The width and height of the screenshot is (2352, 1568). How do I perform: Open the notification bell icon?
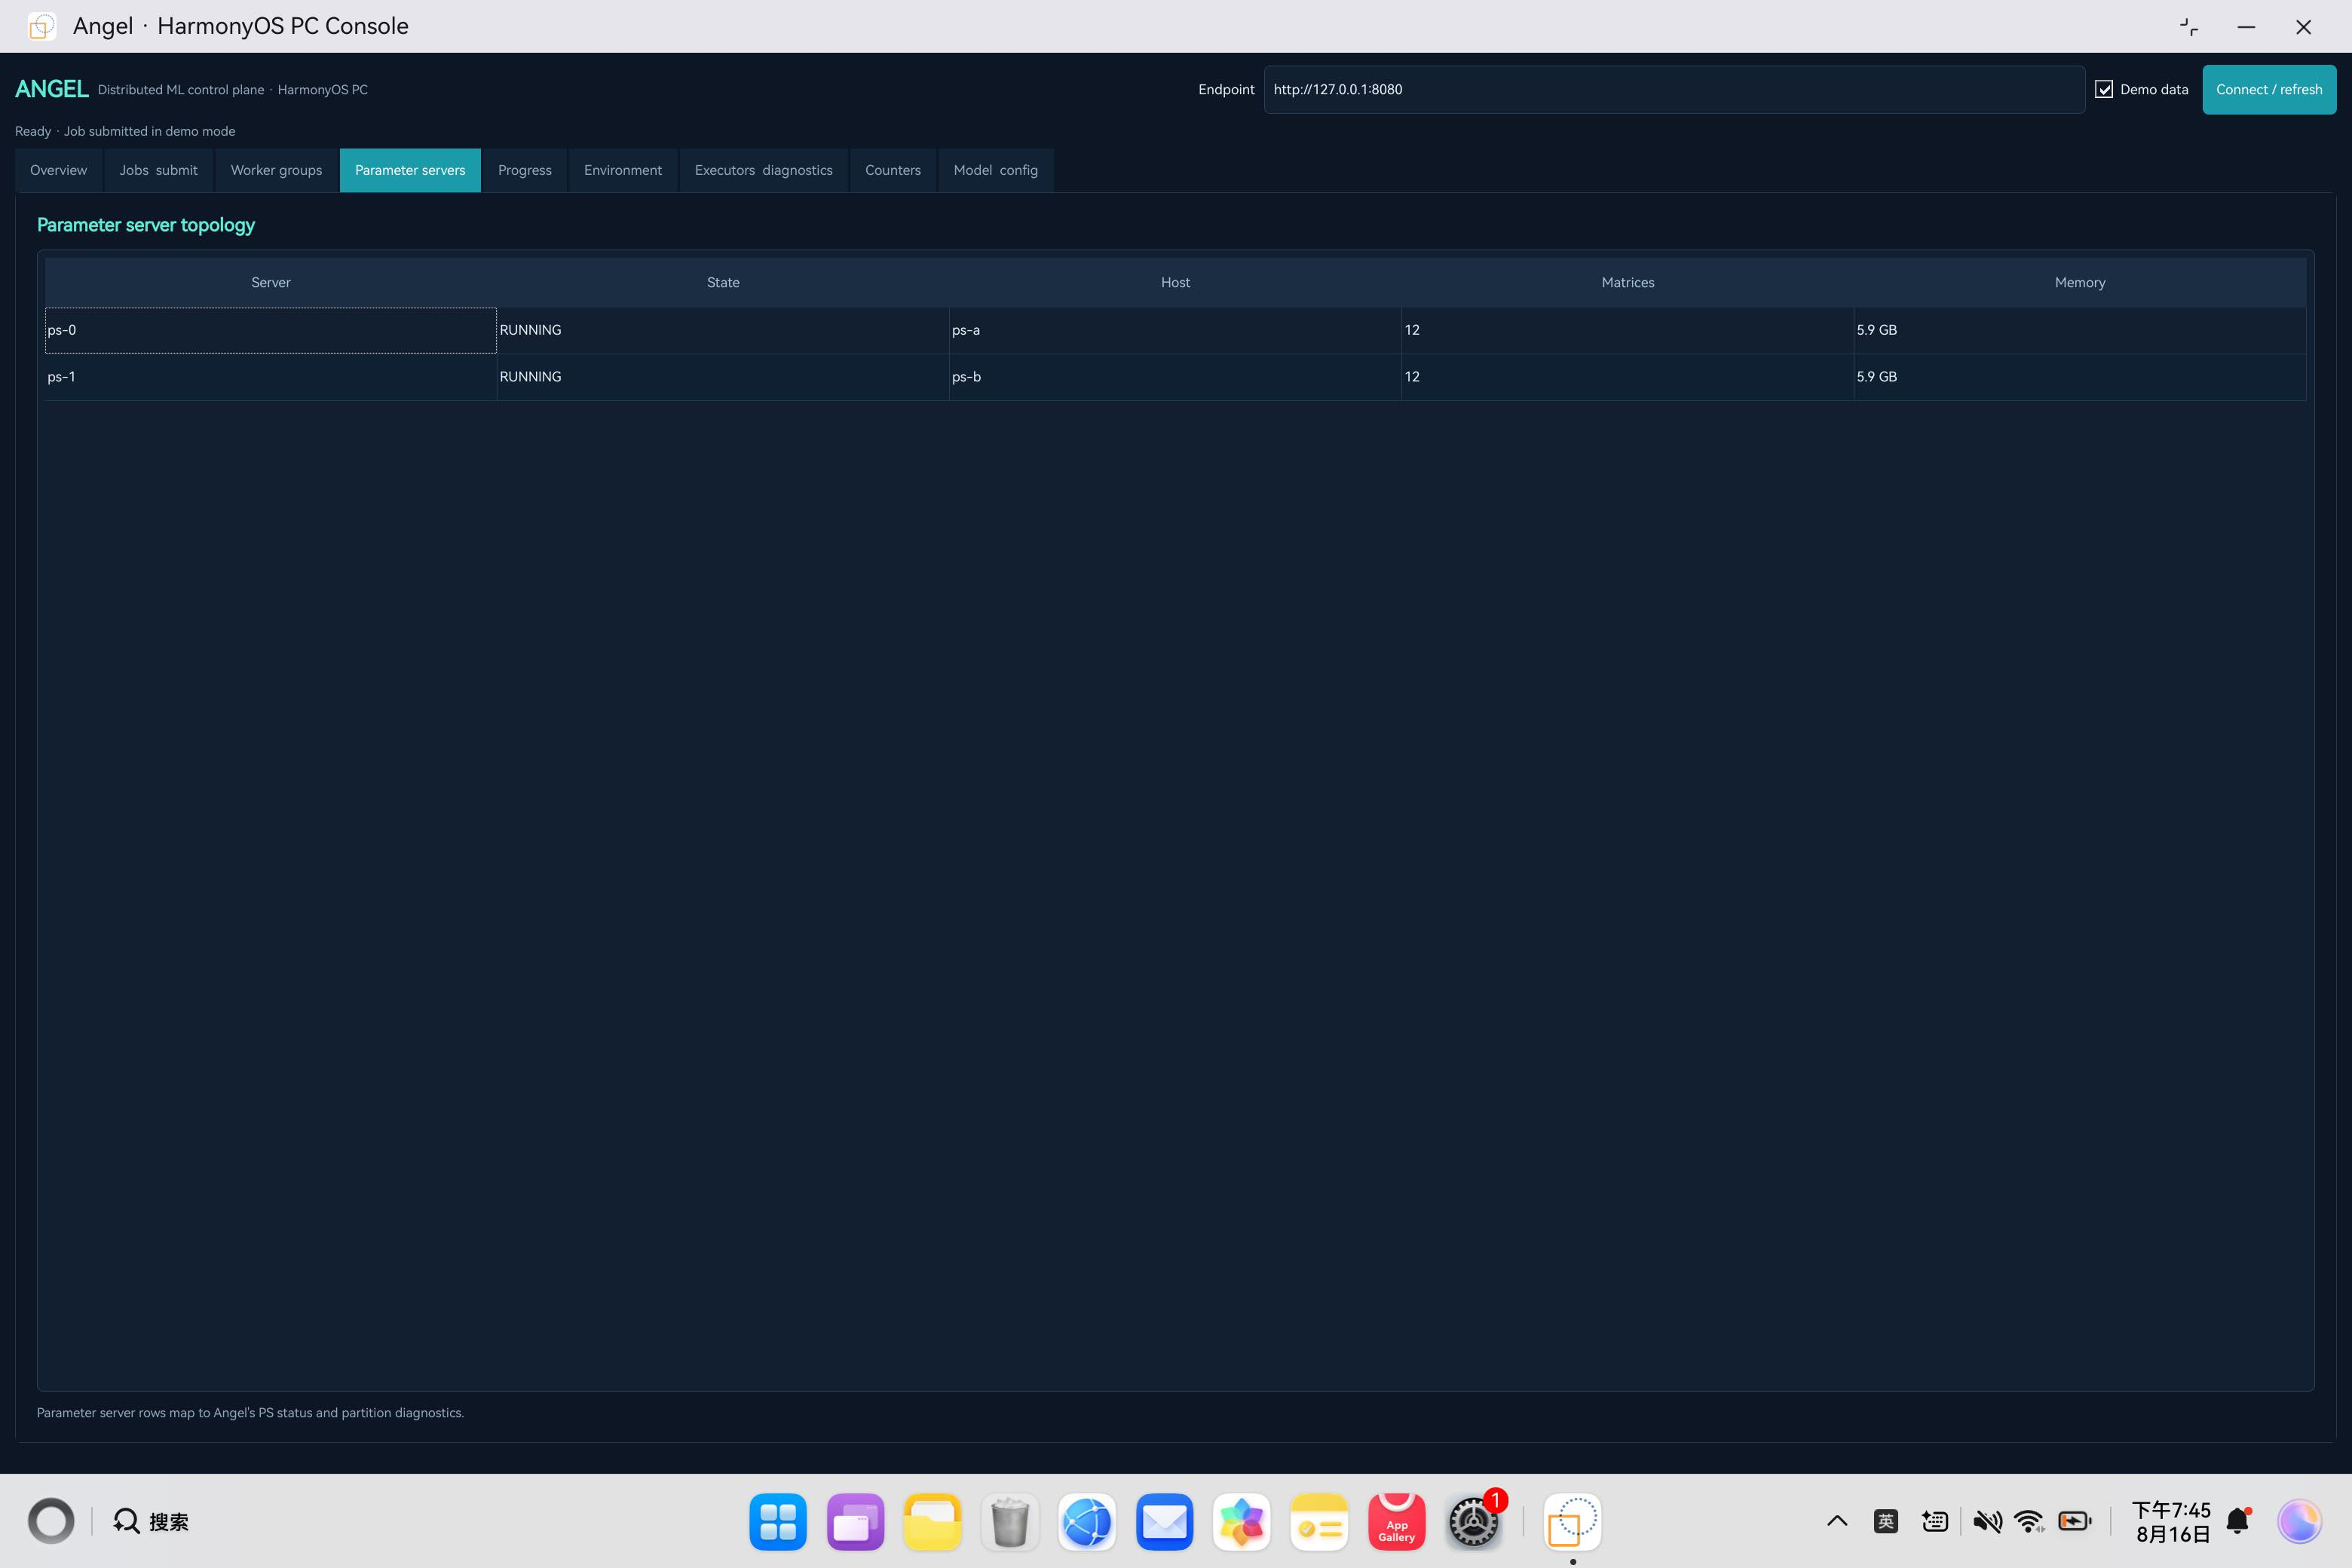click(x=2239, y=1521)
